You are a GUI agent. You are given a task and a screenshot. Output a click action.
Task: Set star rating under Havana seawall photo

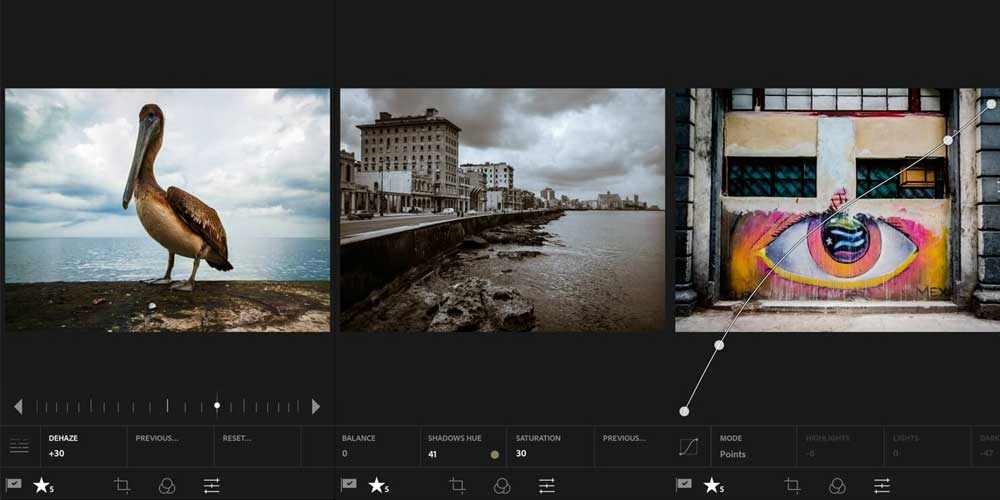tap(378, 485)
